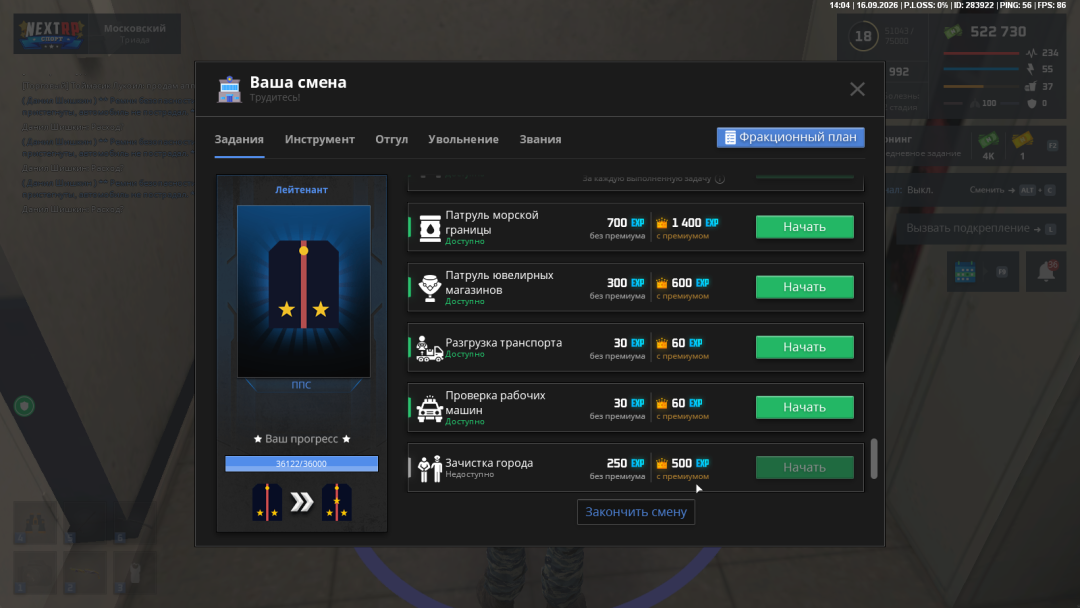Screen dimensions: 1080x608
Task: Click the building icon beside Ваша смена
Action: pos(229,90)
